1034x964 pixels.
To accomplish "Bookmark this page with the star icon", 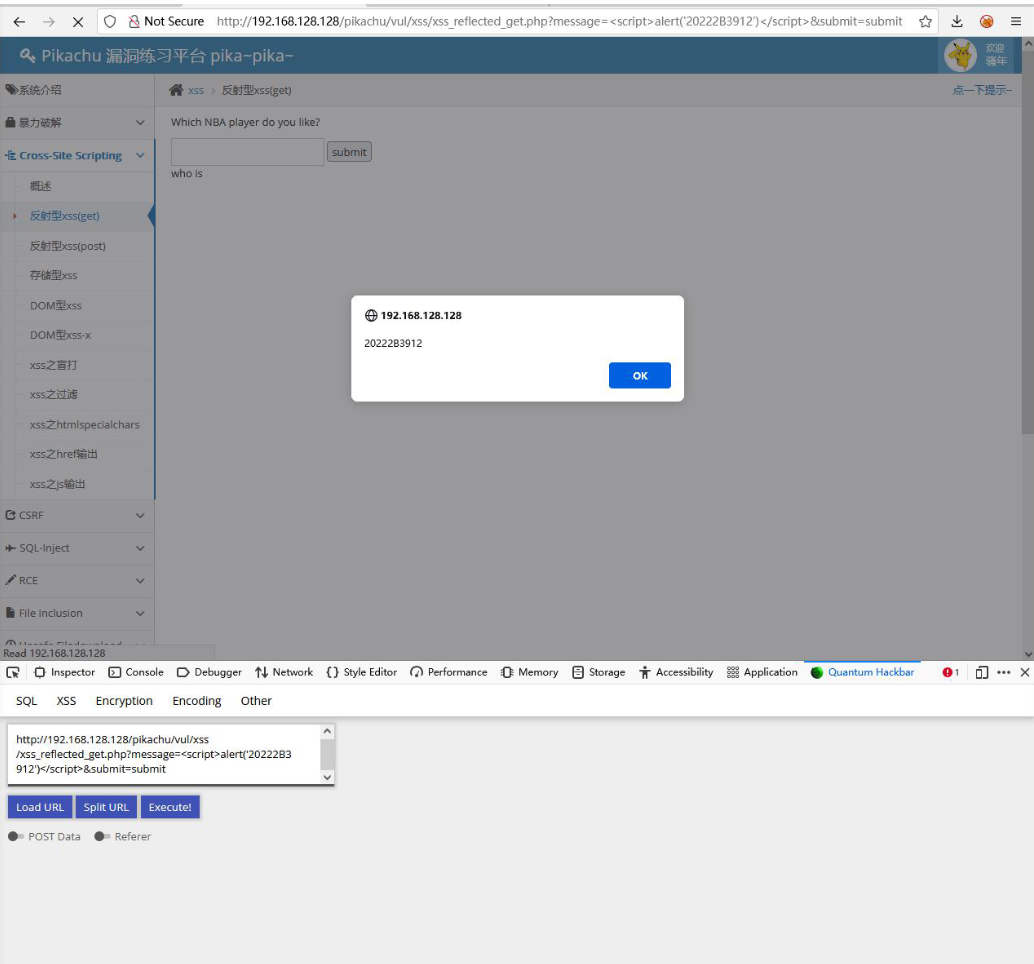I will [x=925, y=22].
